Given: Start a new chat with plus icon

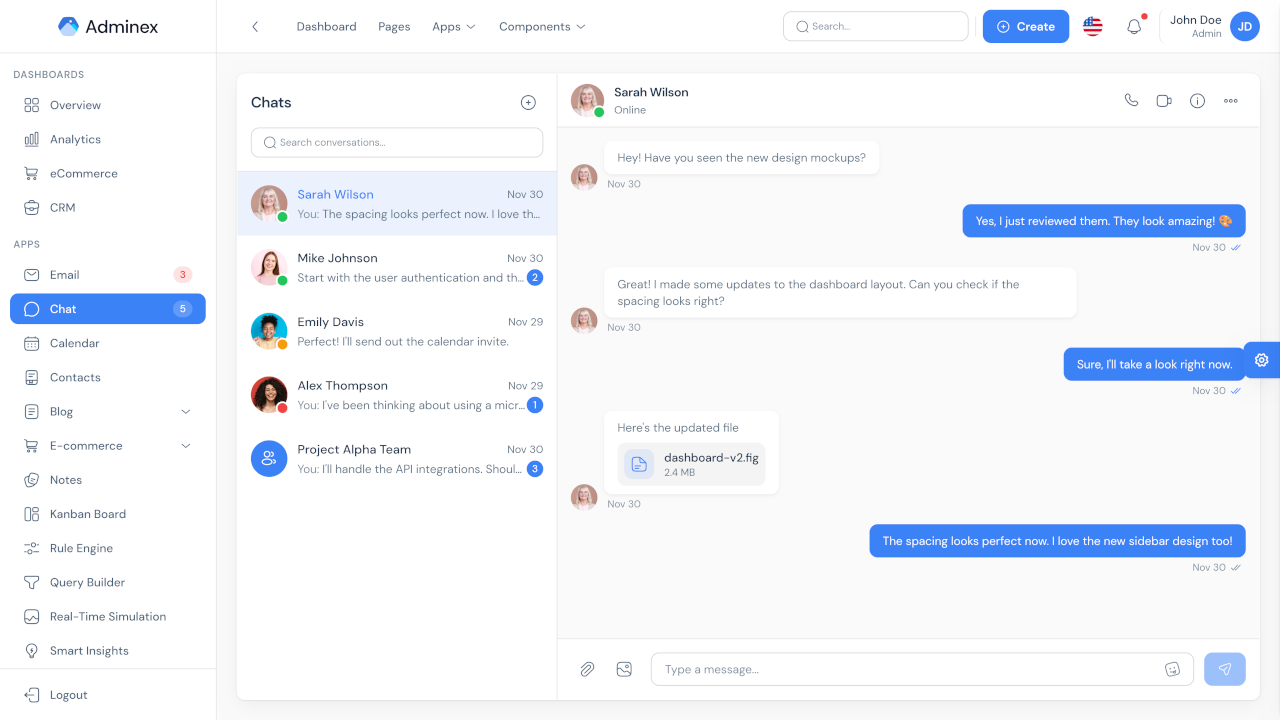Looking at the screenshot, I should pos(528,102).
